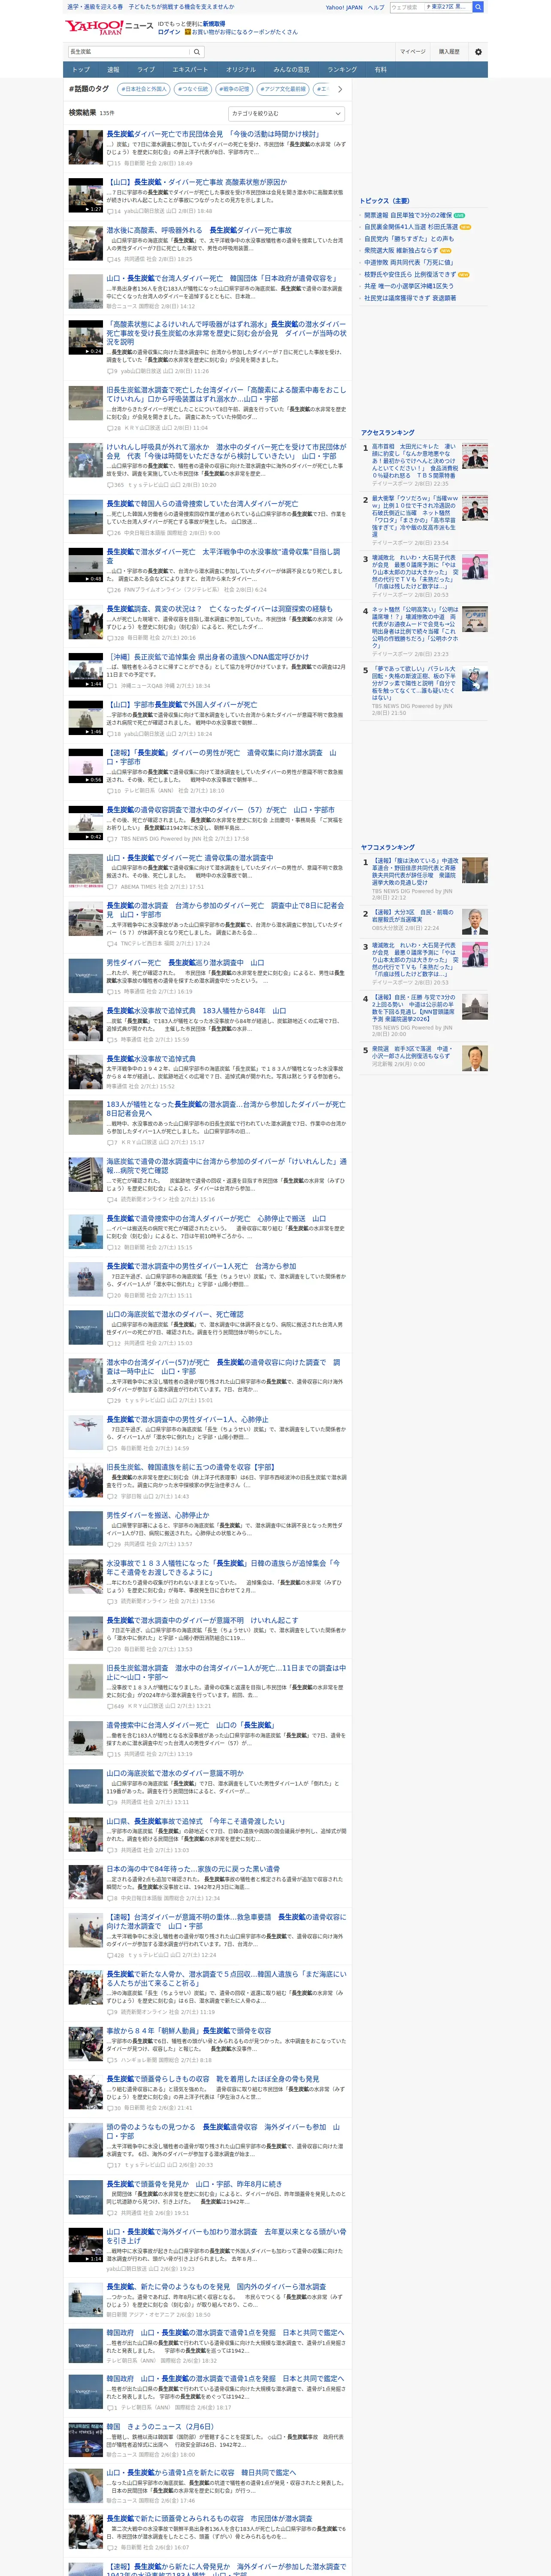Screen dimensions: 551x2576
Task: Open the オリジナル tab
Action: pyautogui.click(x=241, y=70)
